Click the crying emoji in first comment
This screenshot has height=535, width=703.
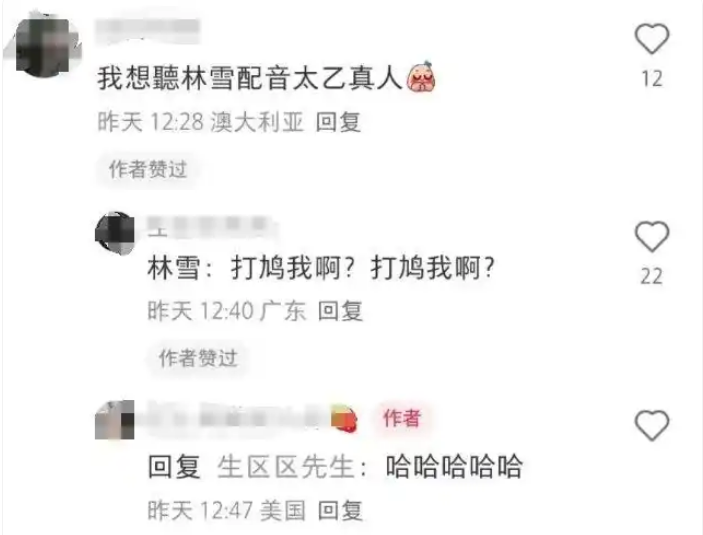pos(421,76)
